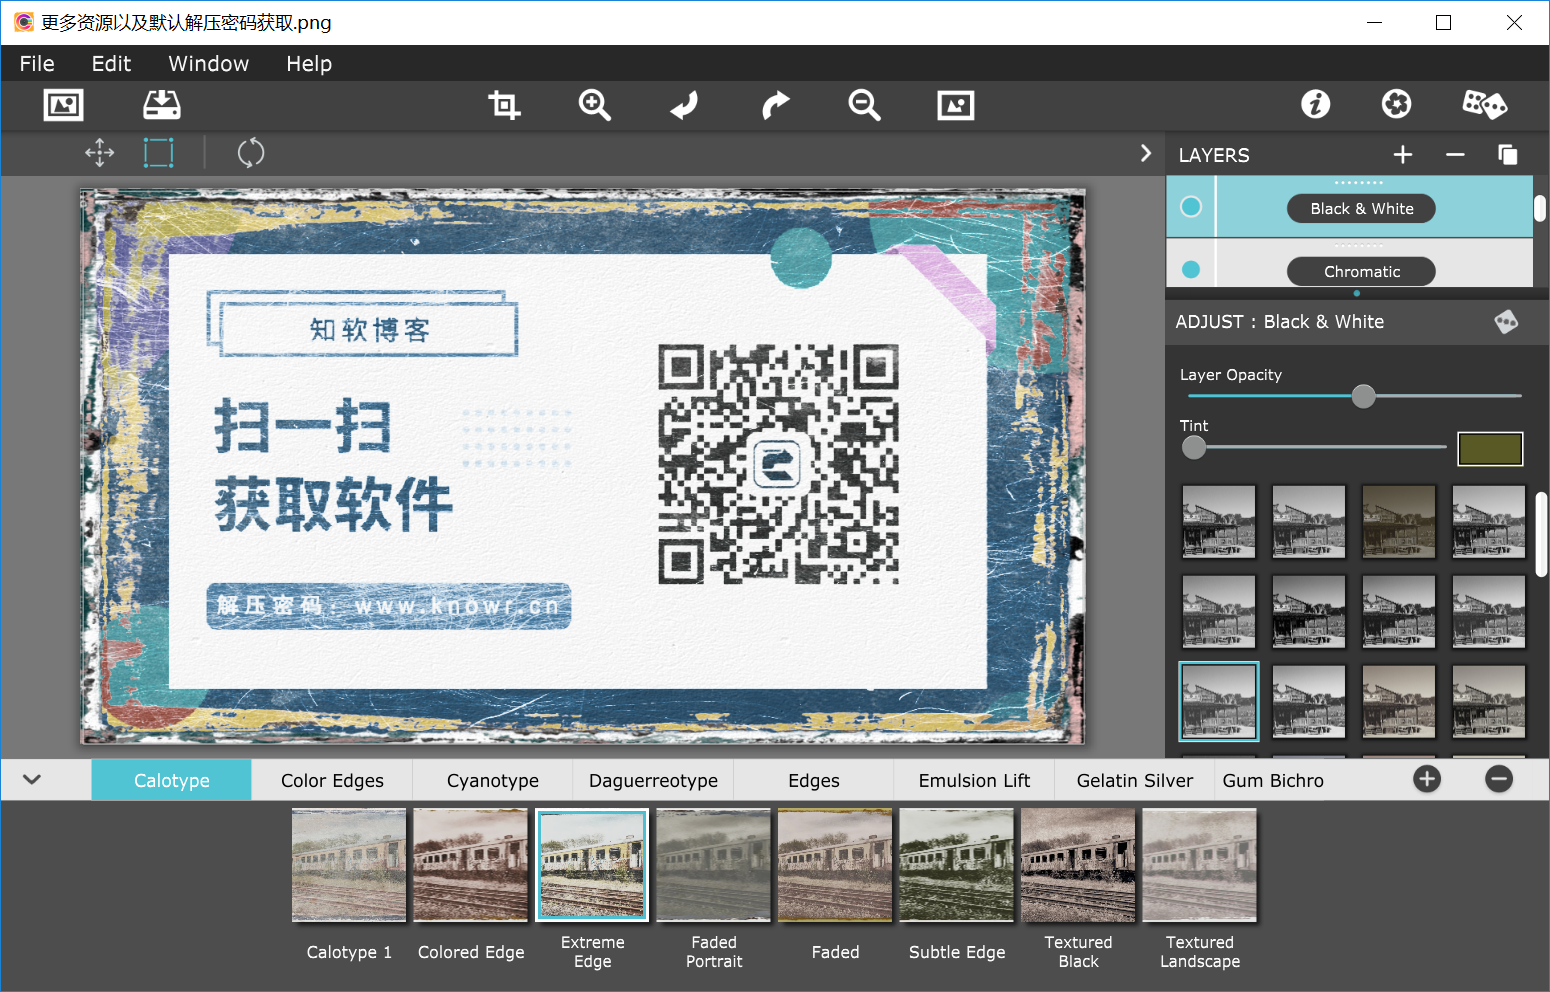Viewport: 1550px width, 992px height.
Task: Select the rectangular selection tool
Action: tap(158, 153)
